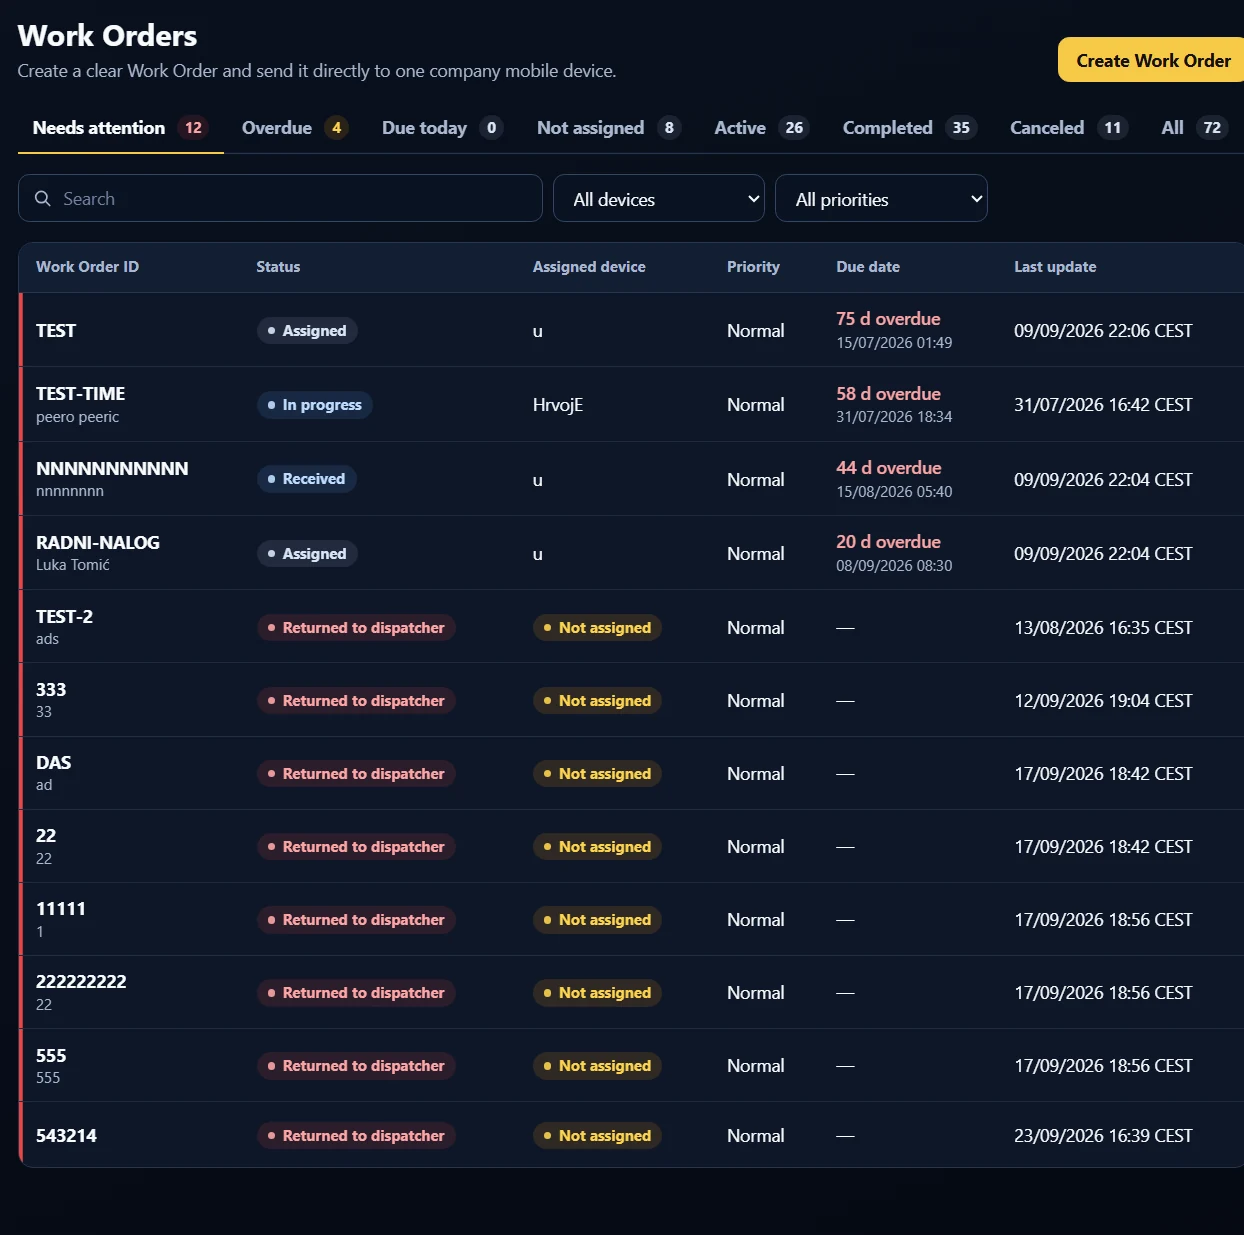
Task: Switch to the Completed tab
Action: 908,128
